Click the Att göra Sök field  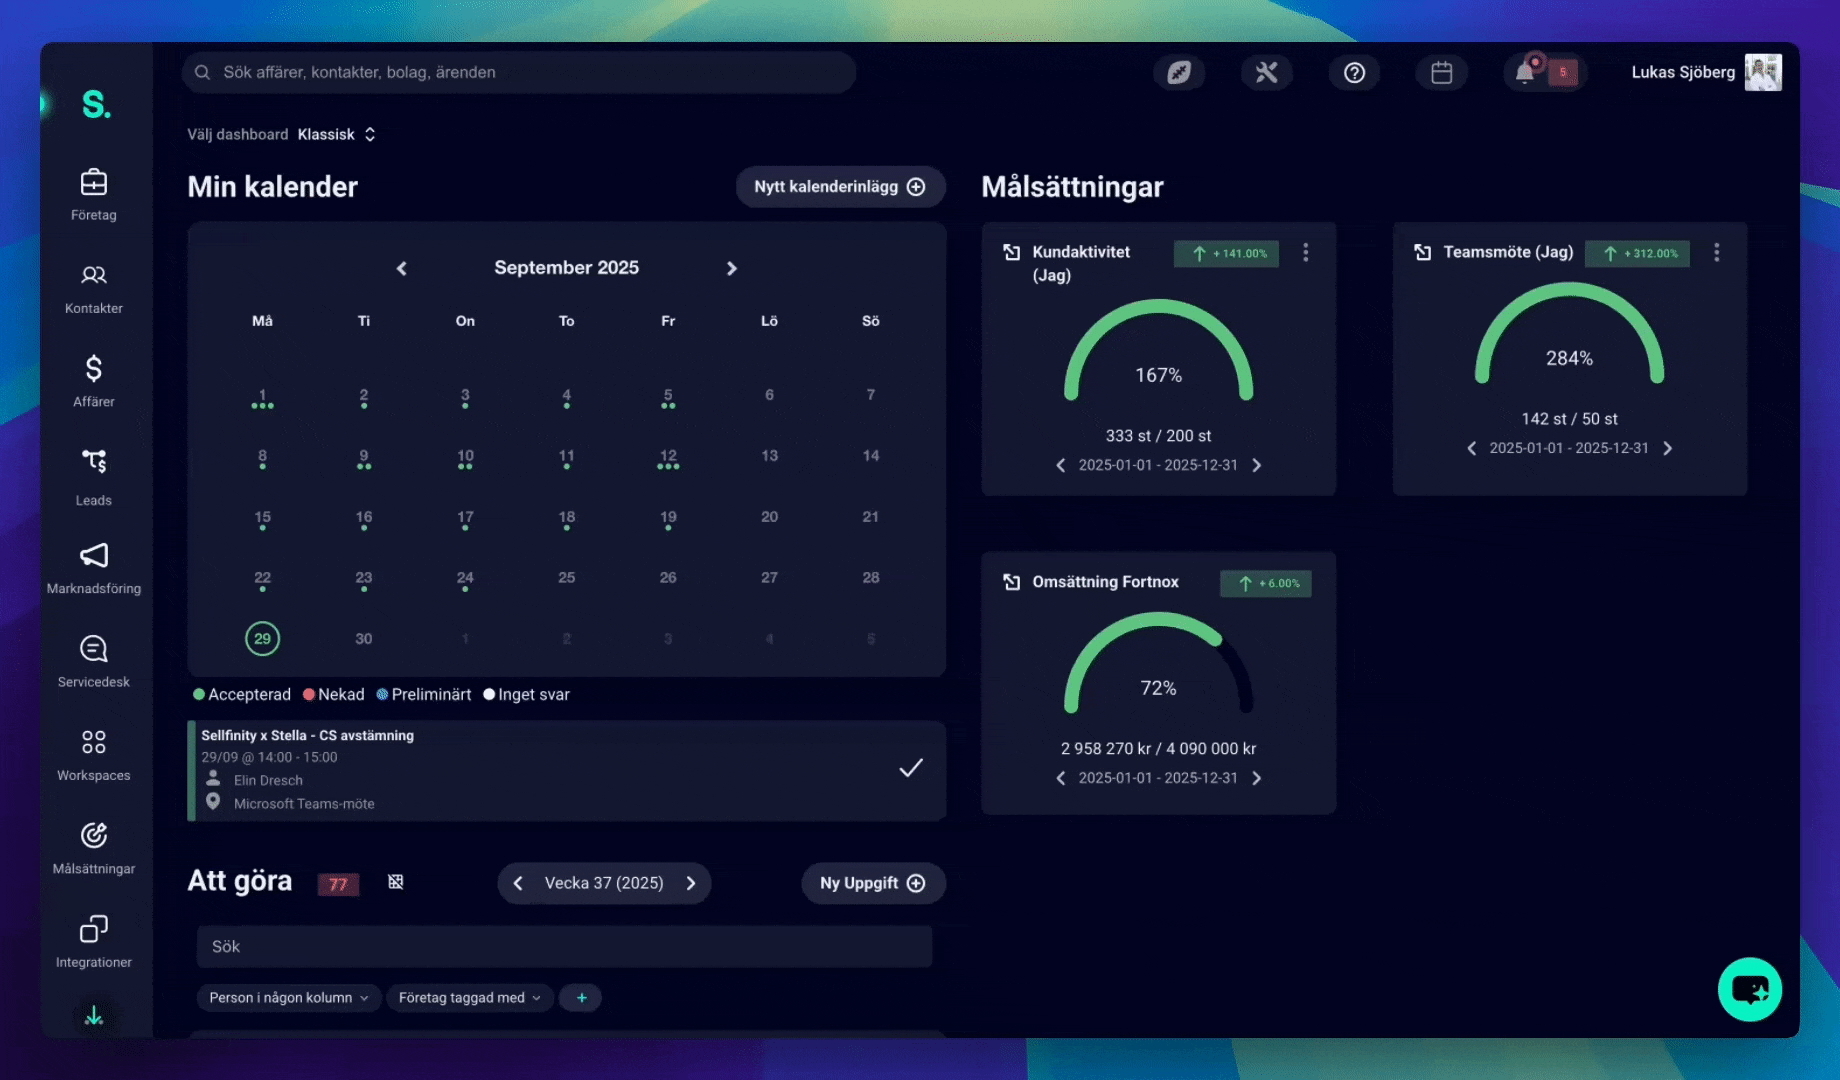click(564, 946)
